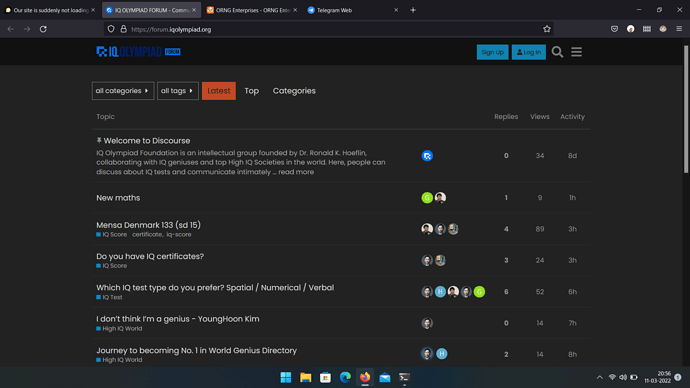Image resolution: width=690 pixels, height=388 pixels.
Task: Expand the all categories dropdown
Action: [123, 91]
